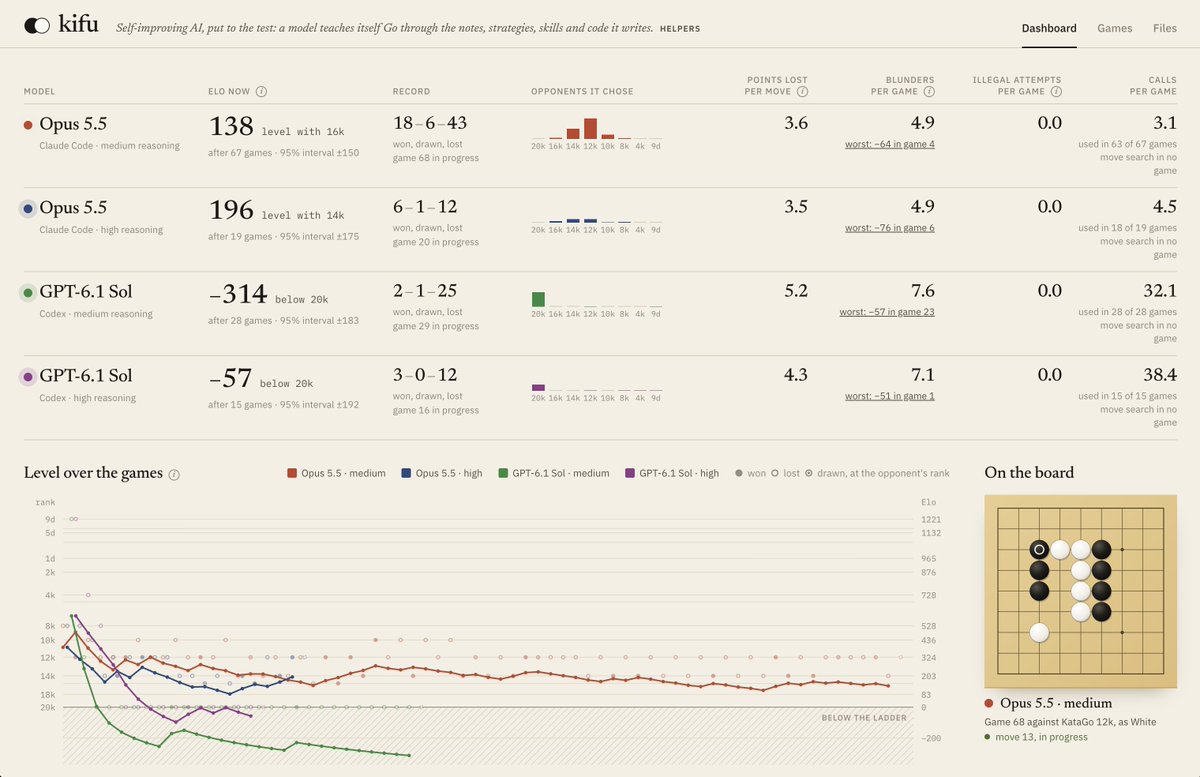
Task: Click the kifu logo icon
Action: pos(37,27)
